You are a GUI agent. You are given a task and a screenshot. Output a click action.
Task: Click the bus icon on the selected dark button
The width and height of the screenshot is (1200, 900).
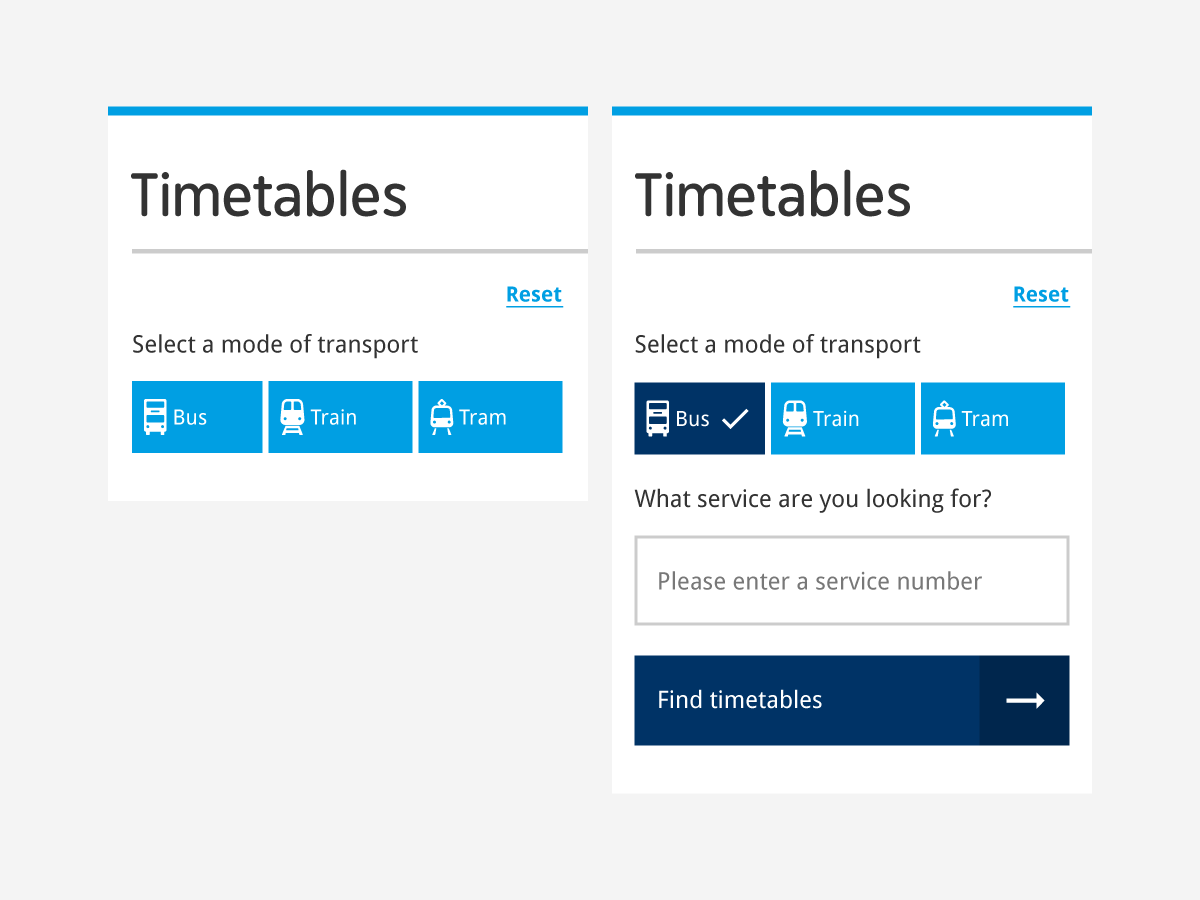[657, 418]
